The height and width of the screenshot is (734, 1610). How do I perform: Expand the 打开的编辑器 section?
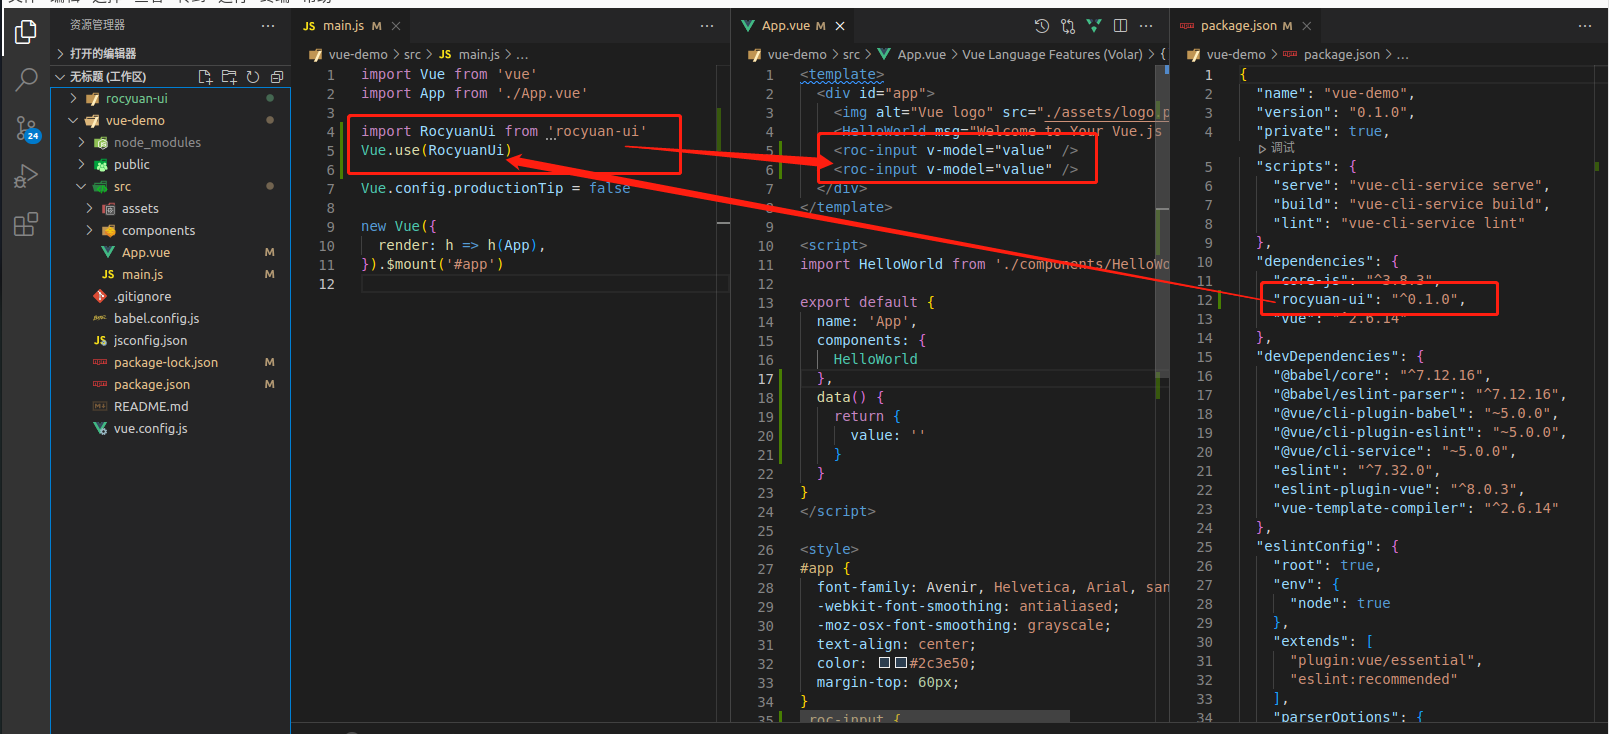tap(170, 54)
